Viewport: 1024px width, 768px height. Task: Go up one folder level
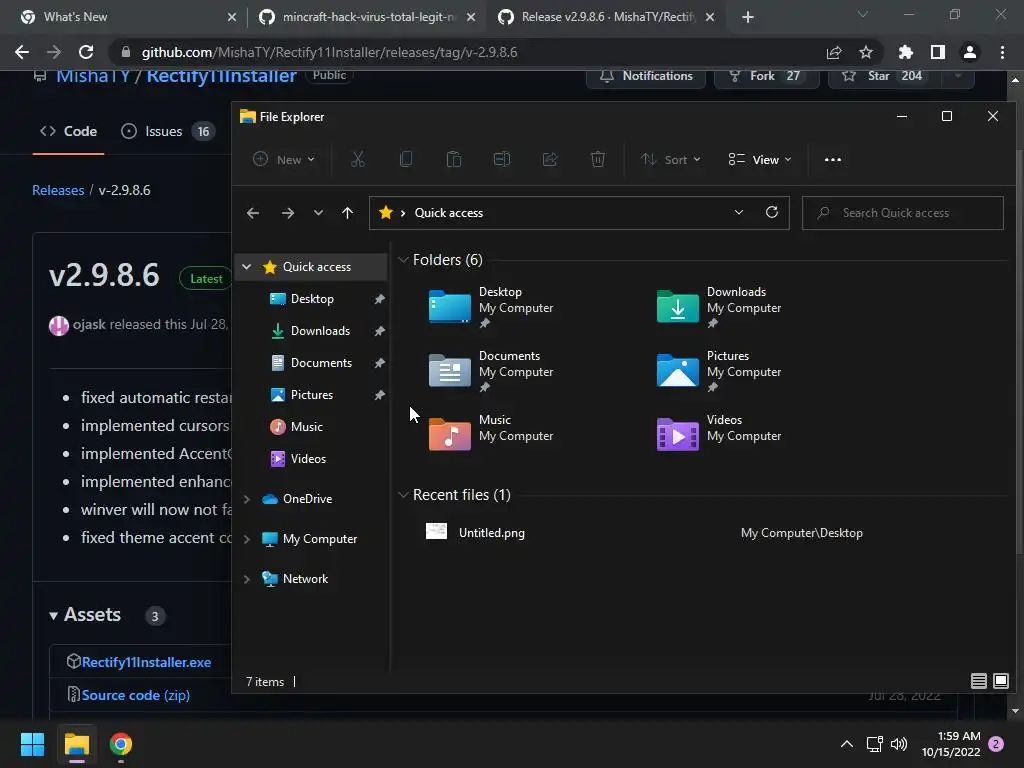[x=347, y=213]
